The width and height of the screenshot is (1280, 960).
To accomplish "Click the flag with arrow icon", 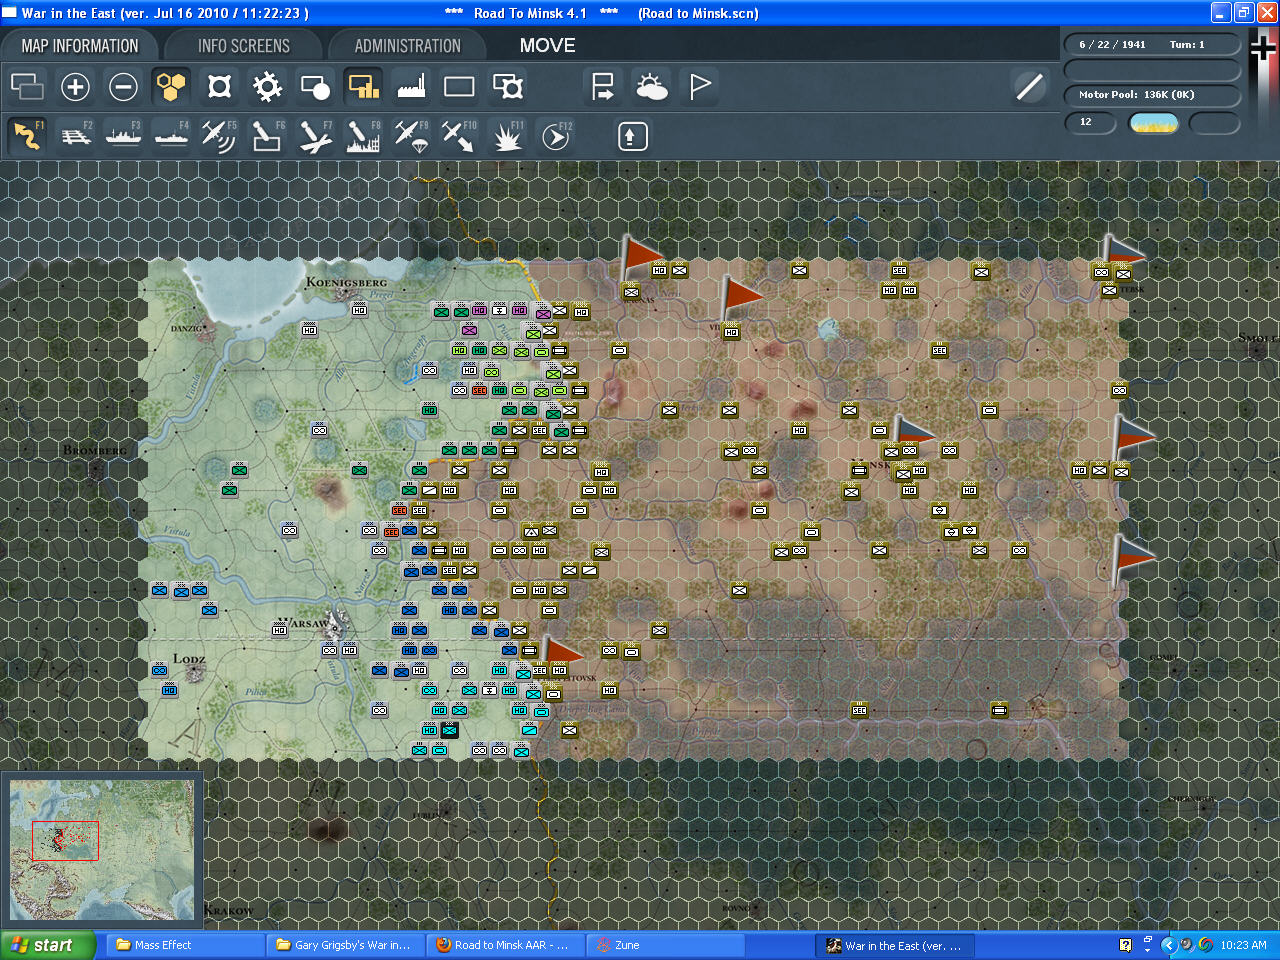I will coord(603,87).
